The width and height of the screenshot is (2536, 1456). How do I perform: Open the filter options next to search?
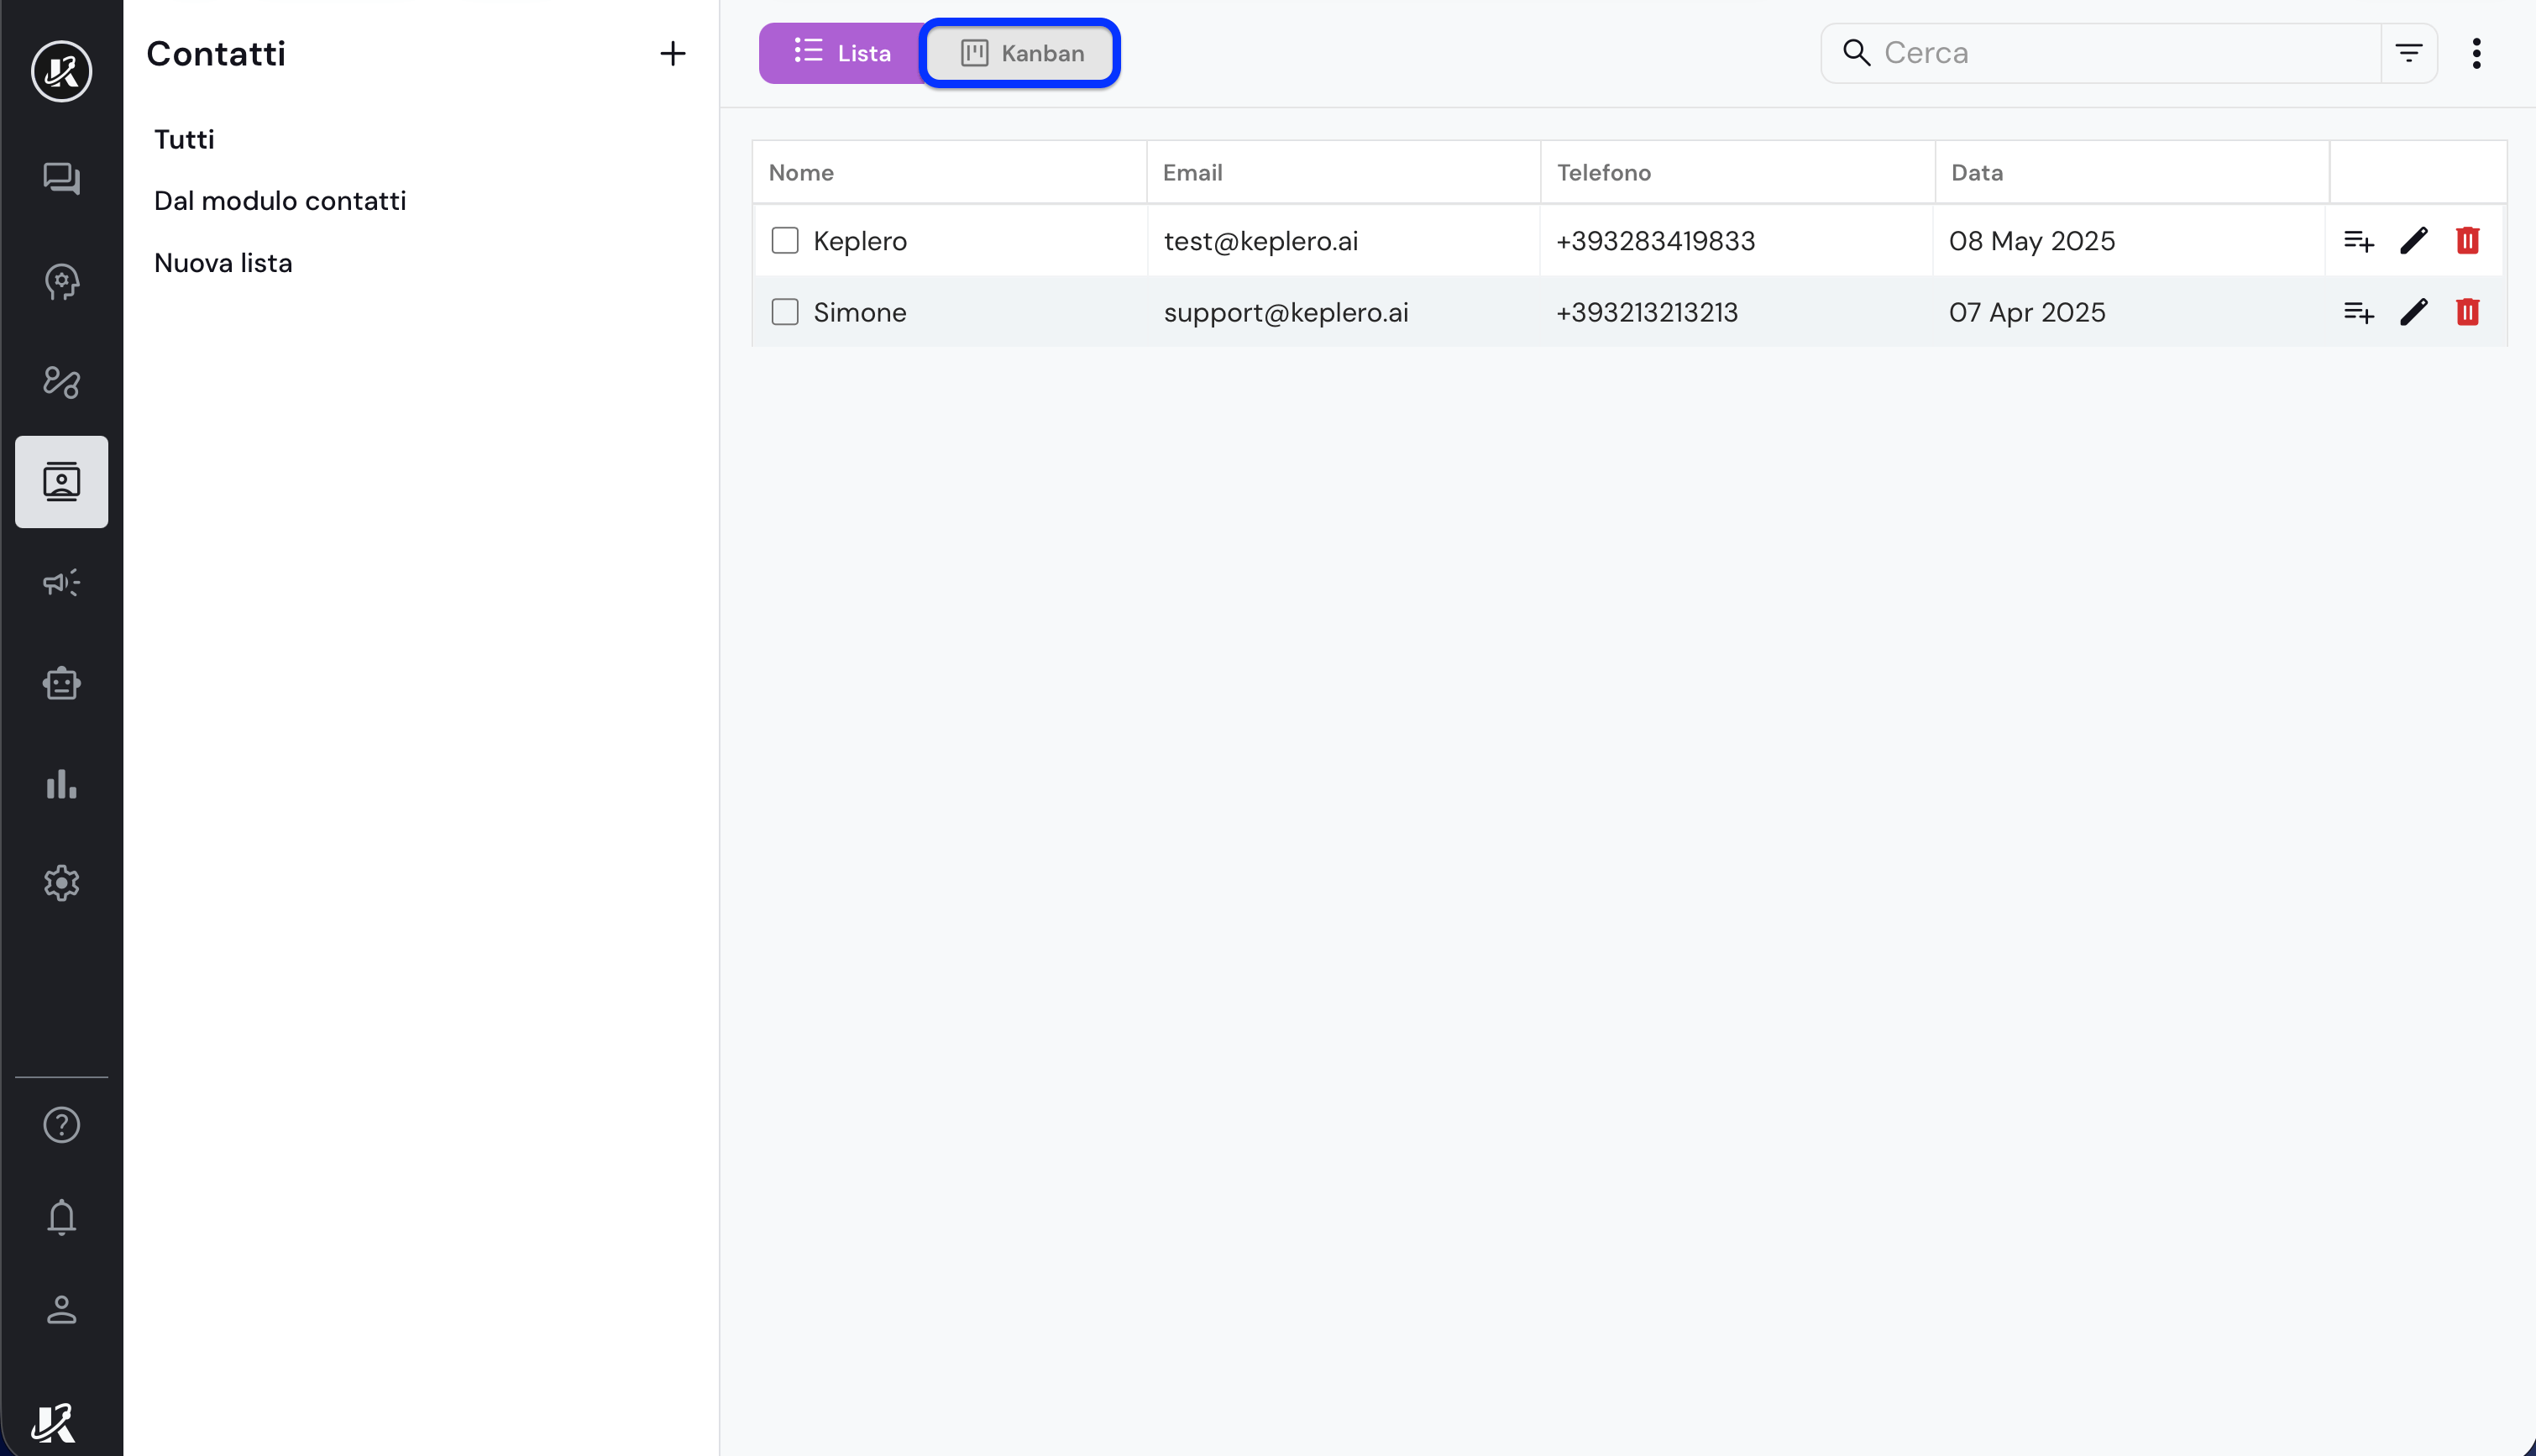(2408, 53)
